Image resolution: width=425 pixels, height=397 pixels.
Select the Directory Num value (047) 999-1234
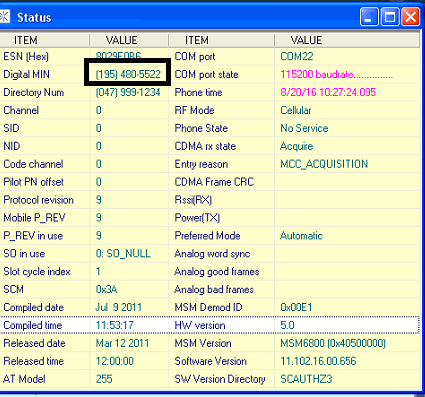128,92
